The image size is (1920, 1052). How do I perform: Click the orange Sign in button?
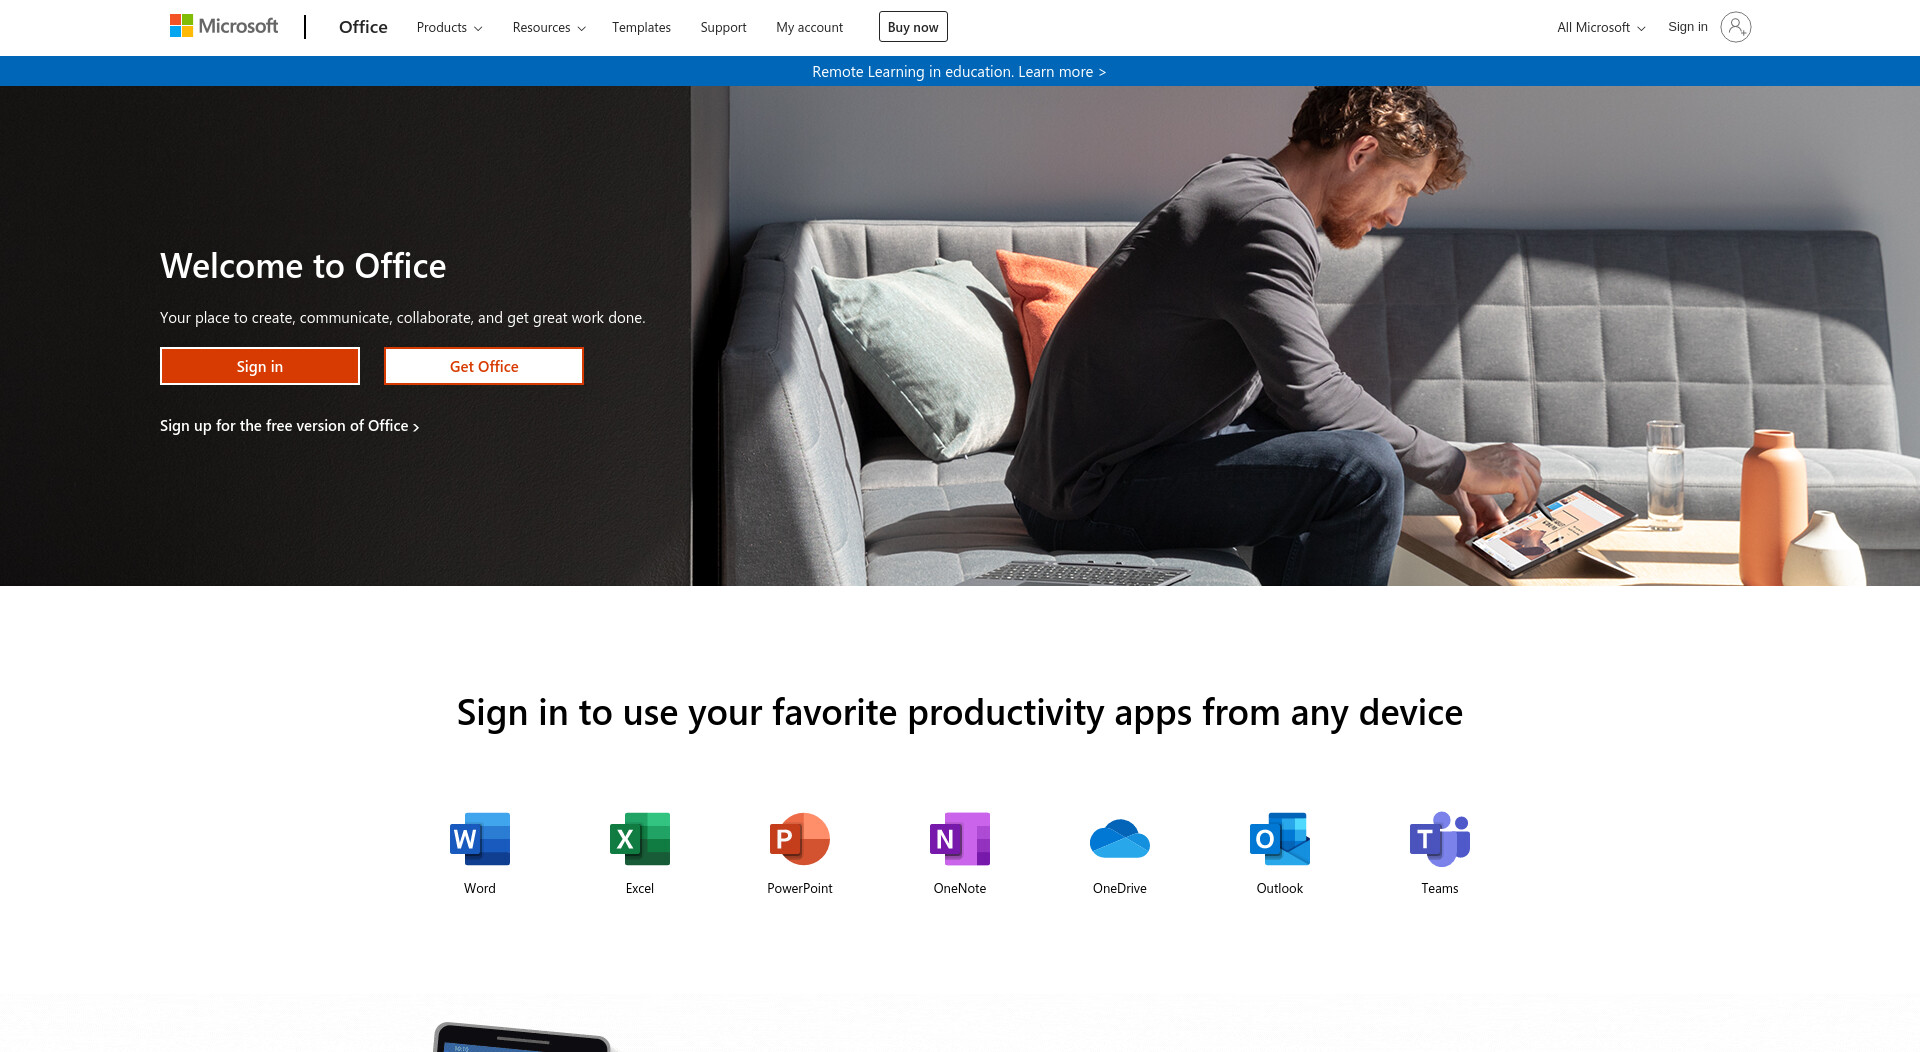point(260,366)
